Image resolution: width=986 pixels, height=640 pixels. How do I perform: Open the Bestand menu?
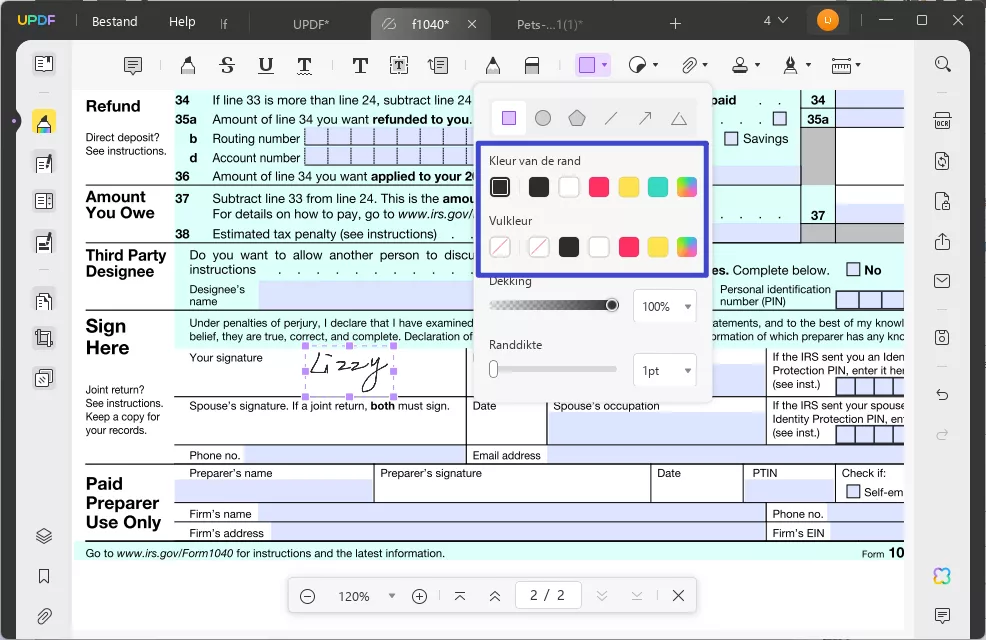pyautogui.click(x=114, y=21)
